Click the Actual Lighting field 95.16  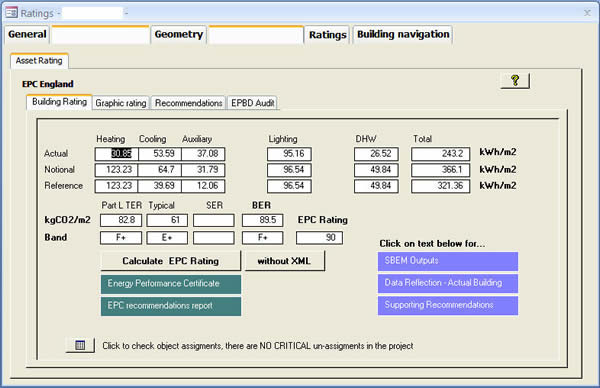coord(289,154)
